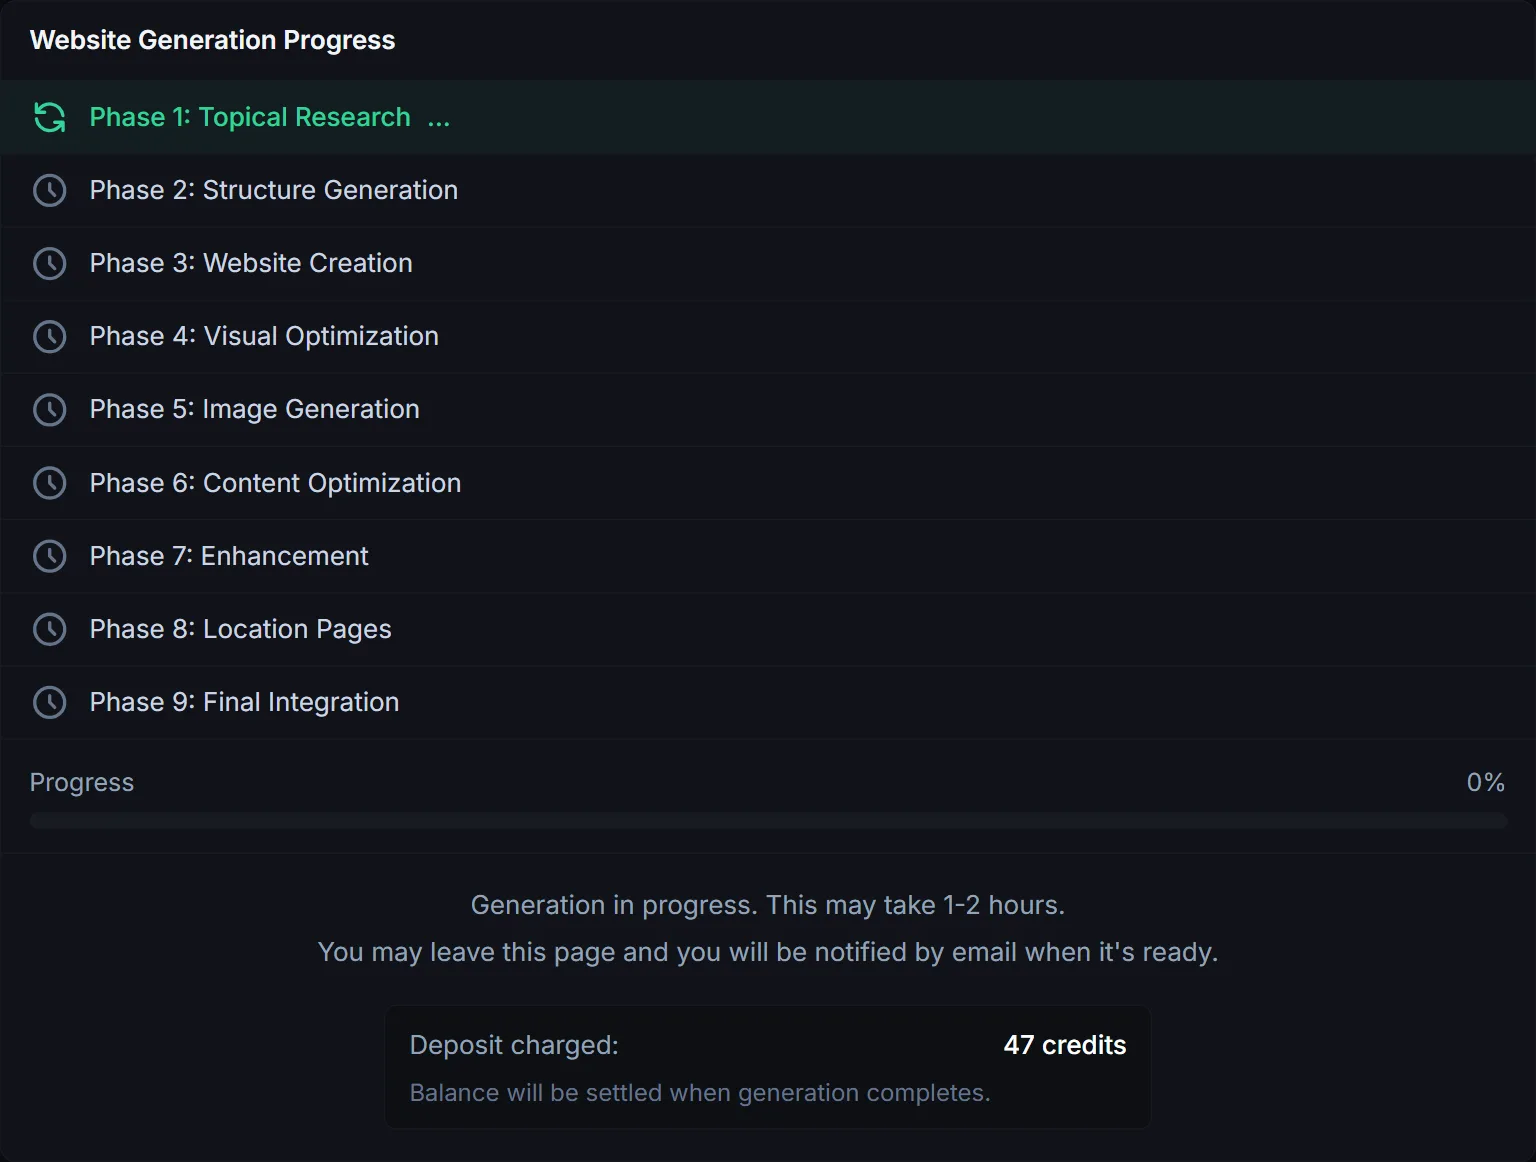
Task: Click the Website Generation Progress heading
Action: coord(213,40)
